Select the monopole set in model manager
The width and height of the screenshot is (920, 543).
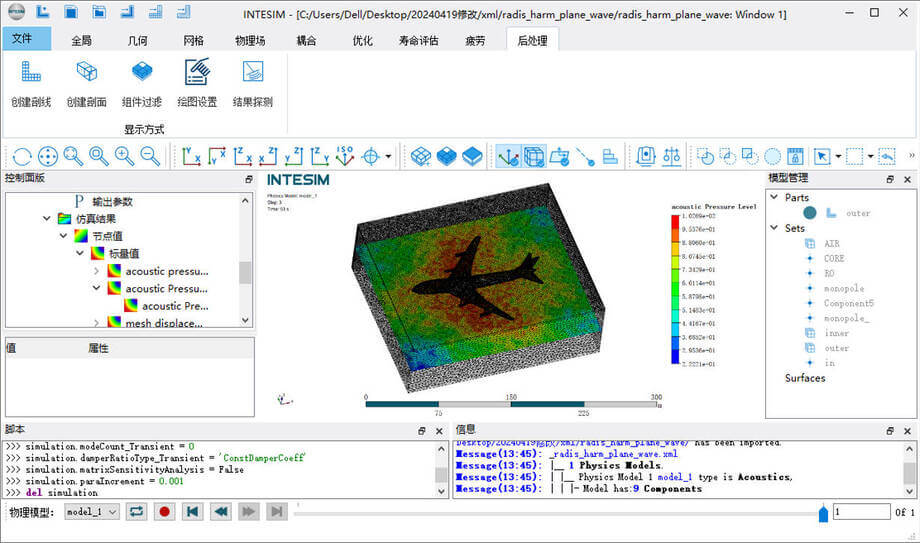[843, 288]
